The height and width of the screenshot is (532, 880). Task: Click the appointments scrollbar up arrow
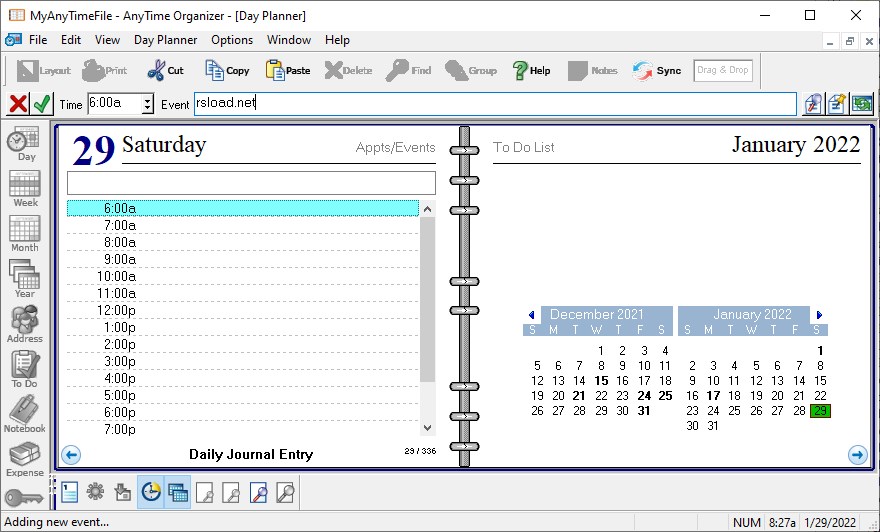[x=427, y=209]
